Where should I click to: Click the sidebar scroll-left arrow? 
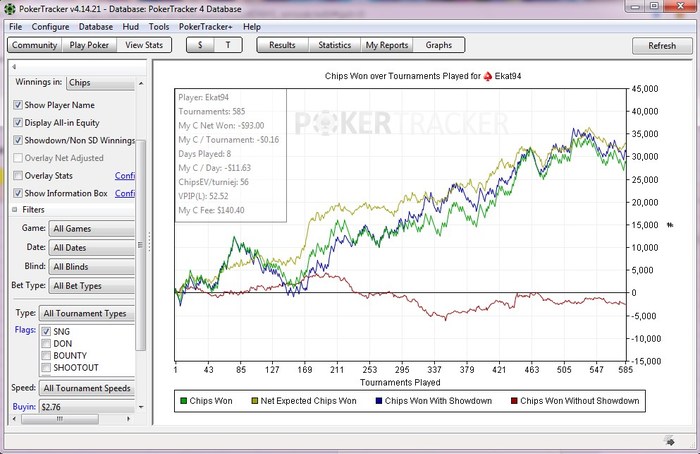(x=14, y=419)
